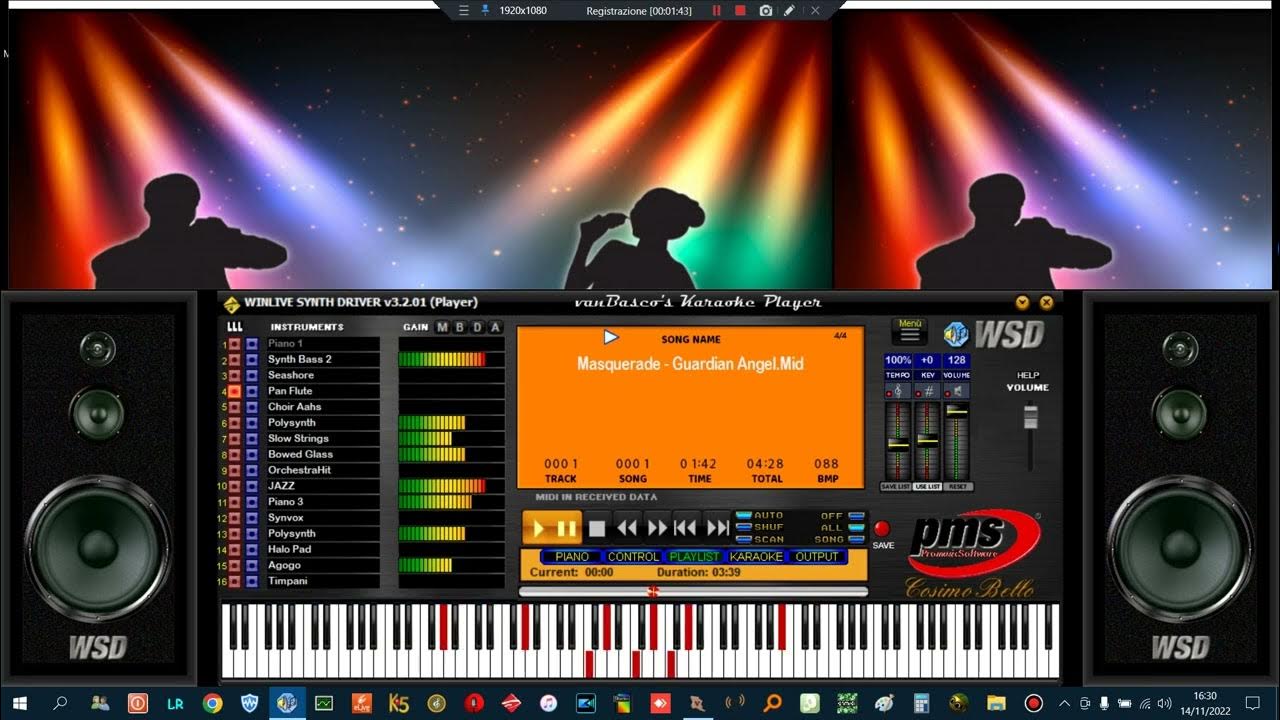Toggle blue solo button for Slow Strings
Screen dimensions: 1280x720
(252, 438)
